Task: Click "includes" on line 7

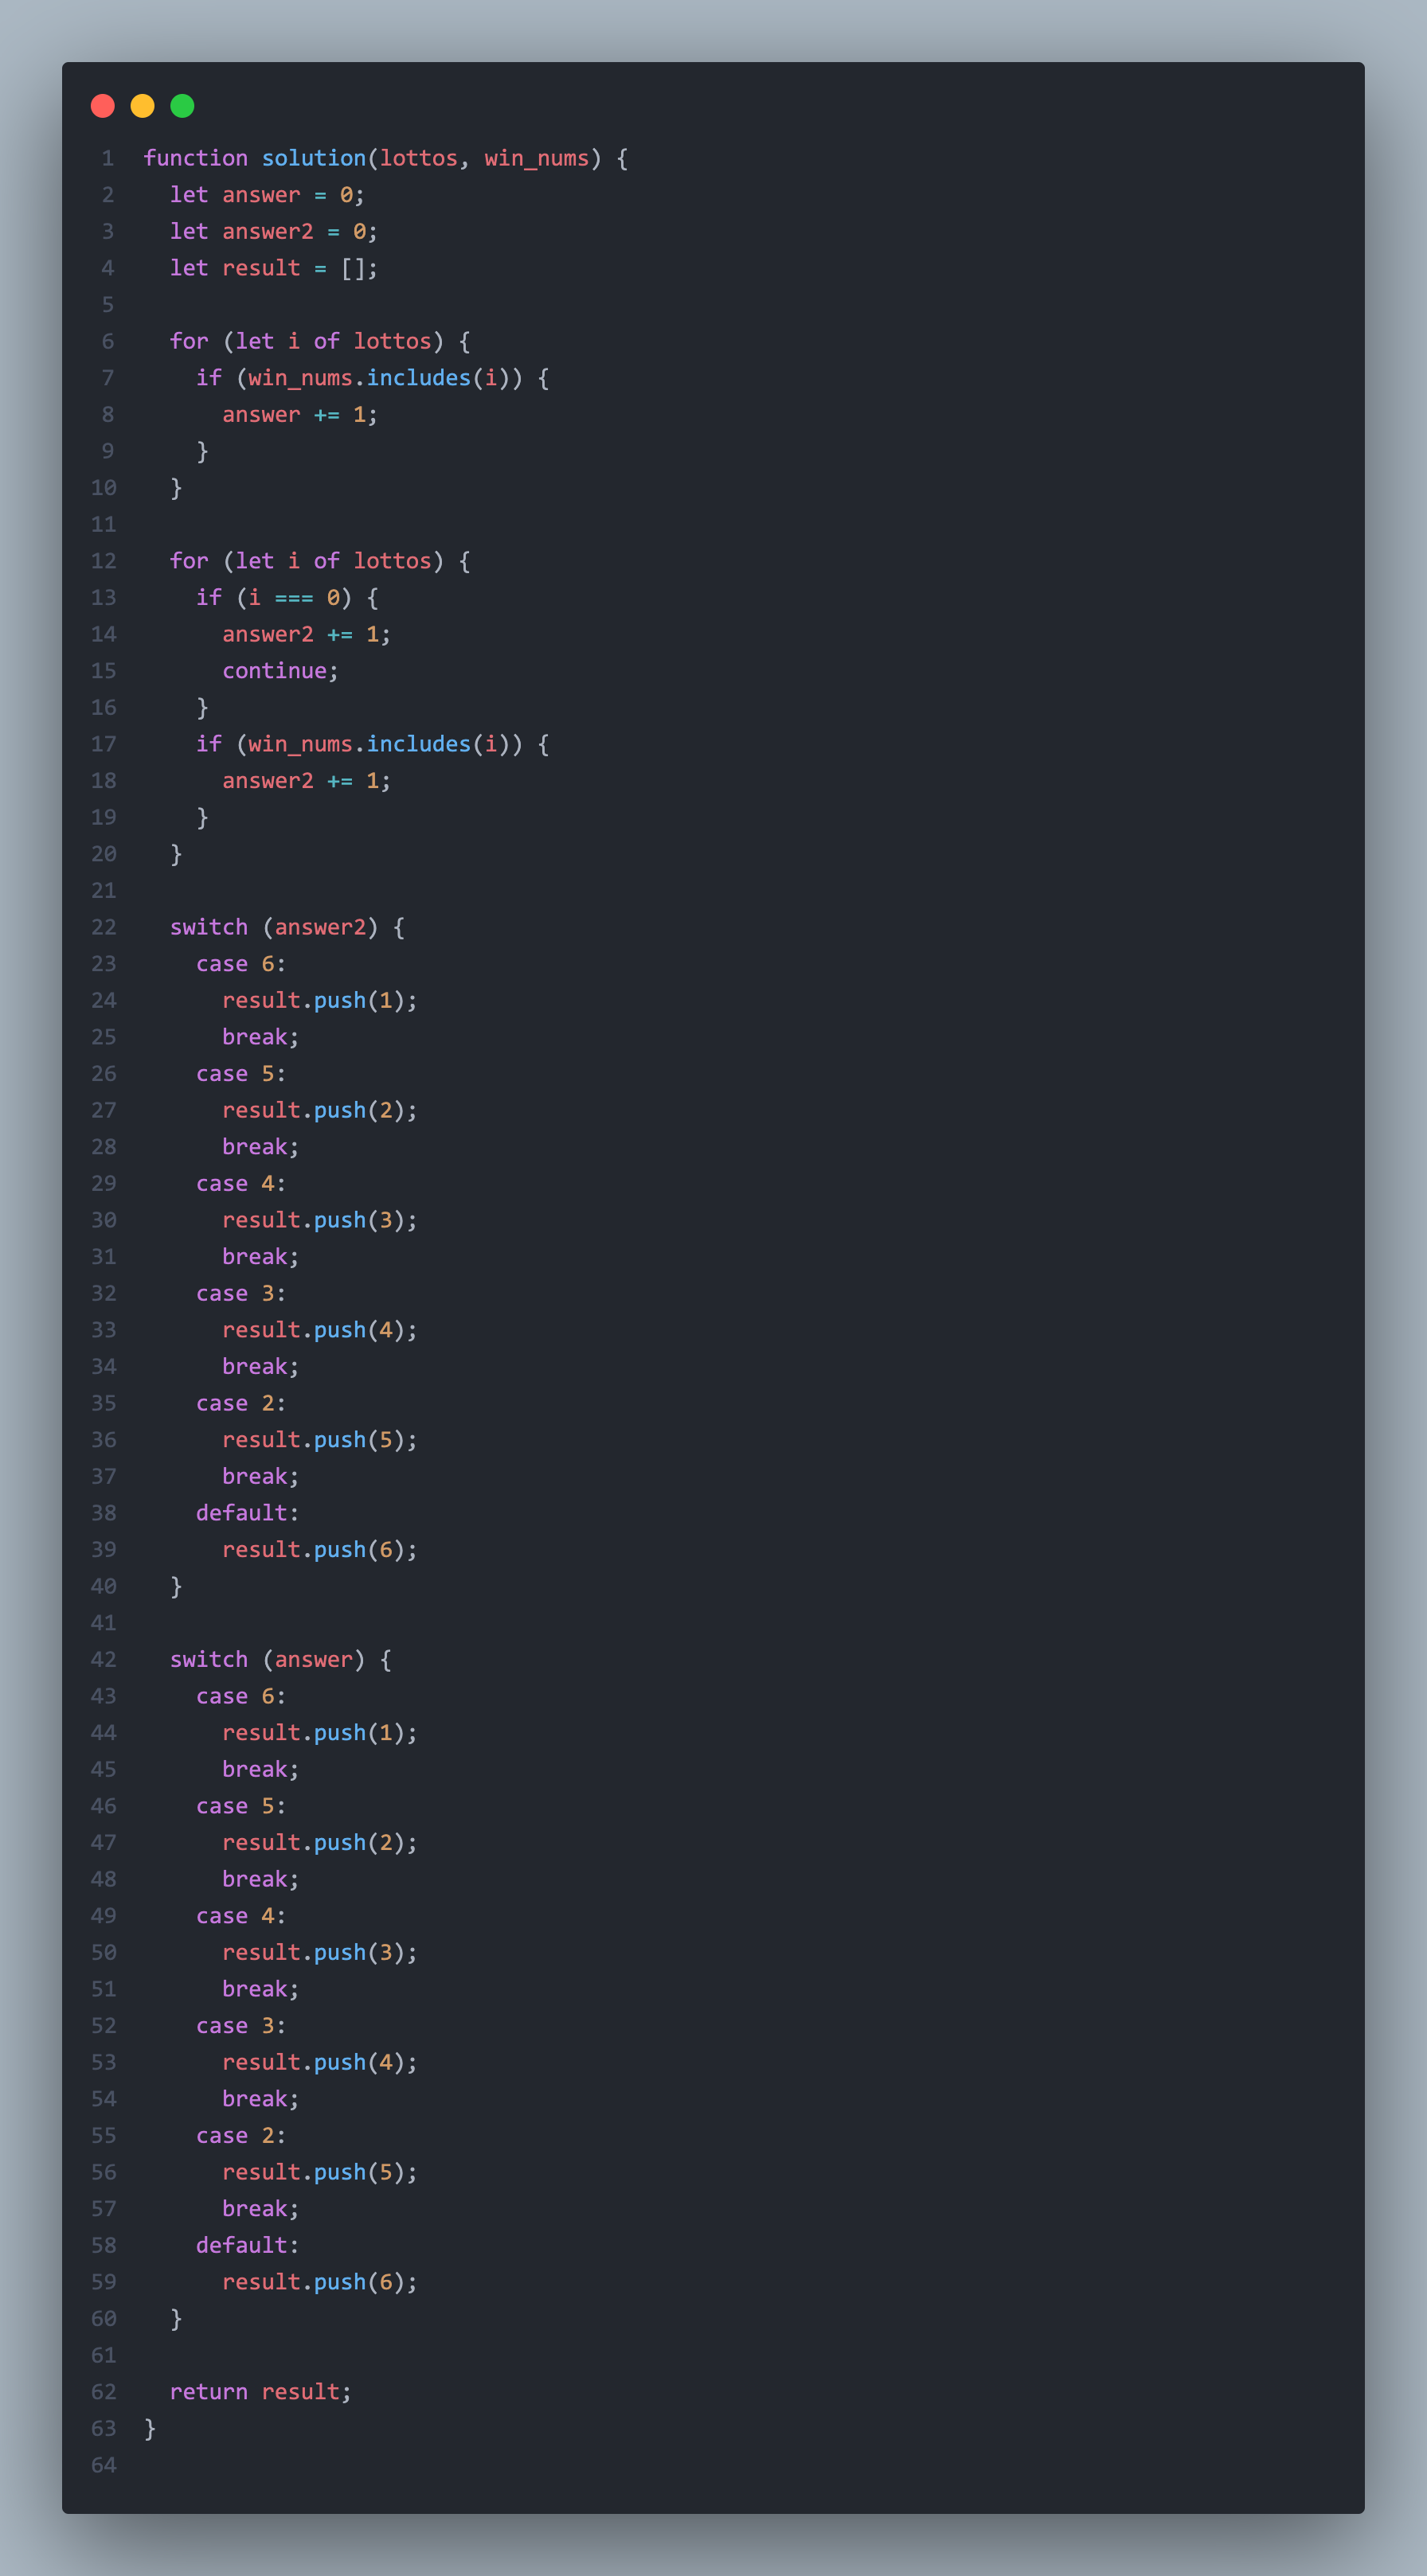Action: 419,378
